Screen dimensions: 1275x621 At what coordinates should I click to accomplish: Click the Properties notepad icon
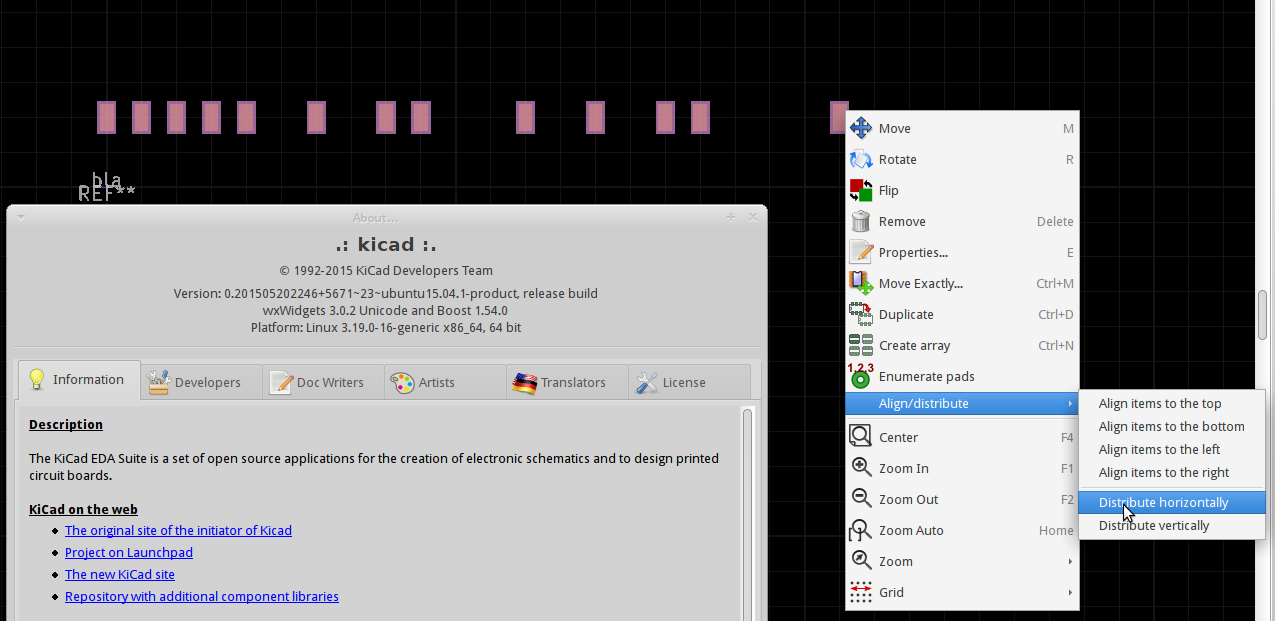(x=860, y=252)
